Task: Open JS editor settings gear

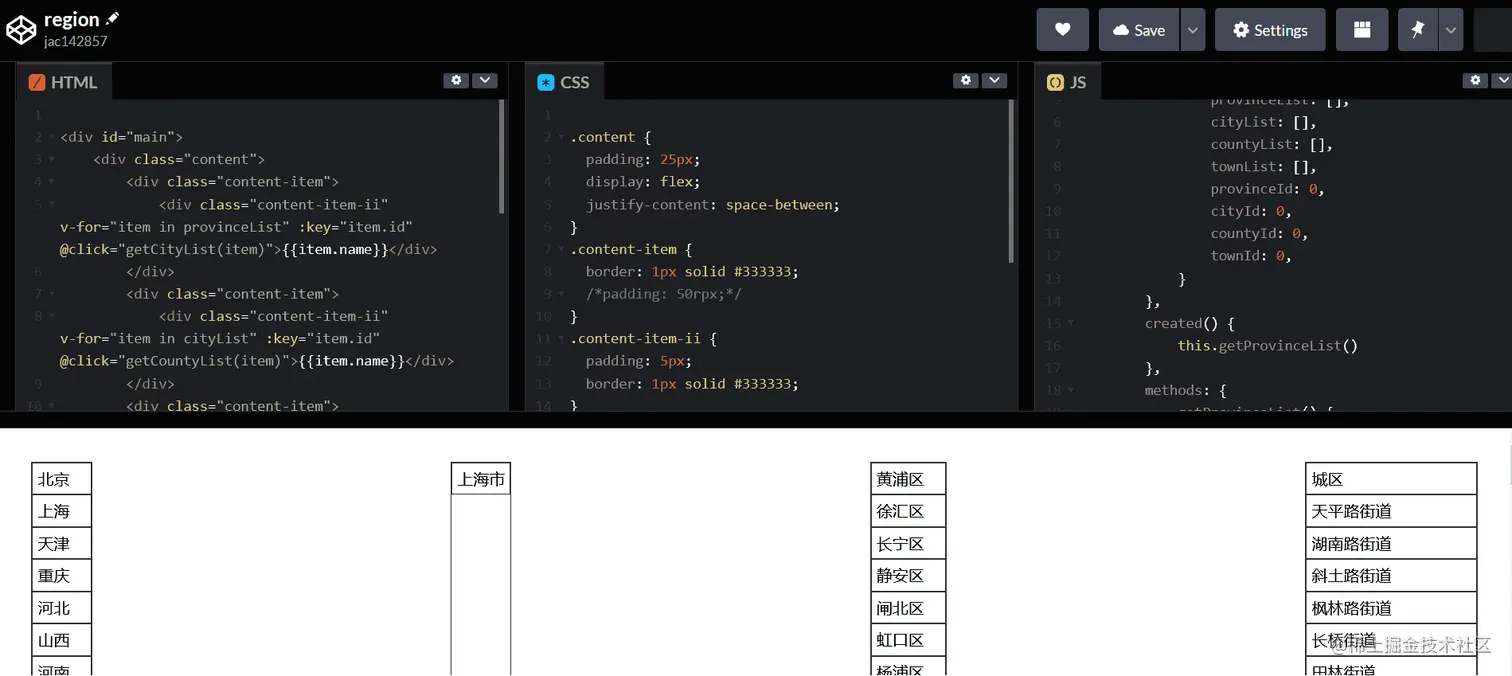Action: (x=1475, y=80)
